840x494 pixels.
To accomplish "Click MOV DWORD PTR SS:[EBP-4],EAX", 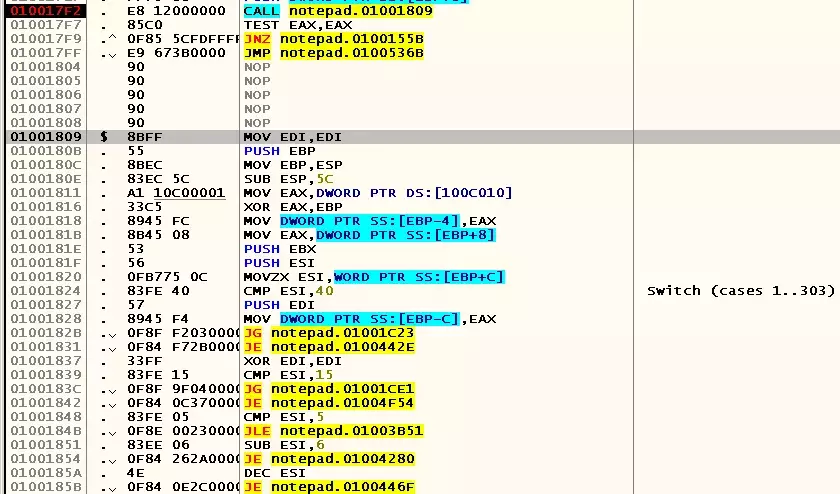I will tap(370, 221).
